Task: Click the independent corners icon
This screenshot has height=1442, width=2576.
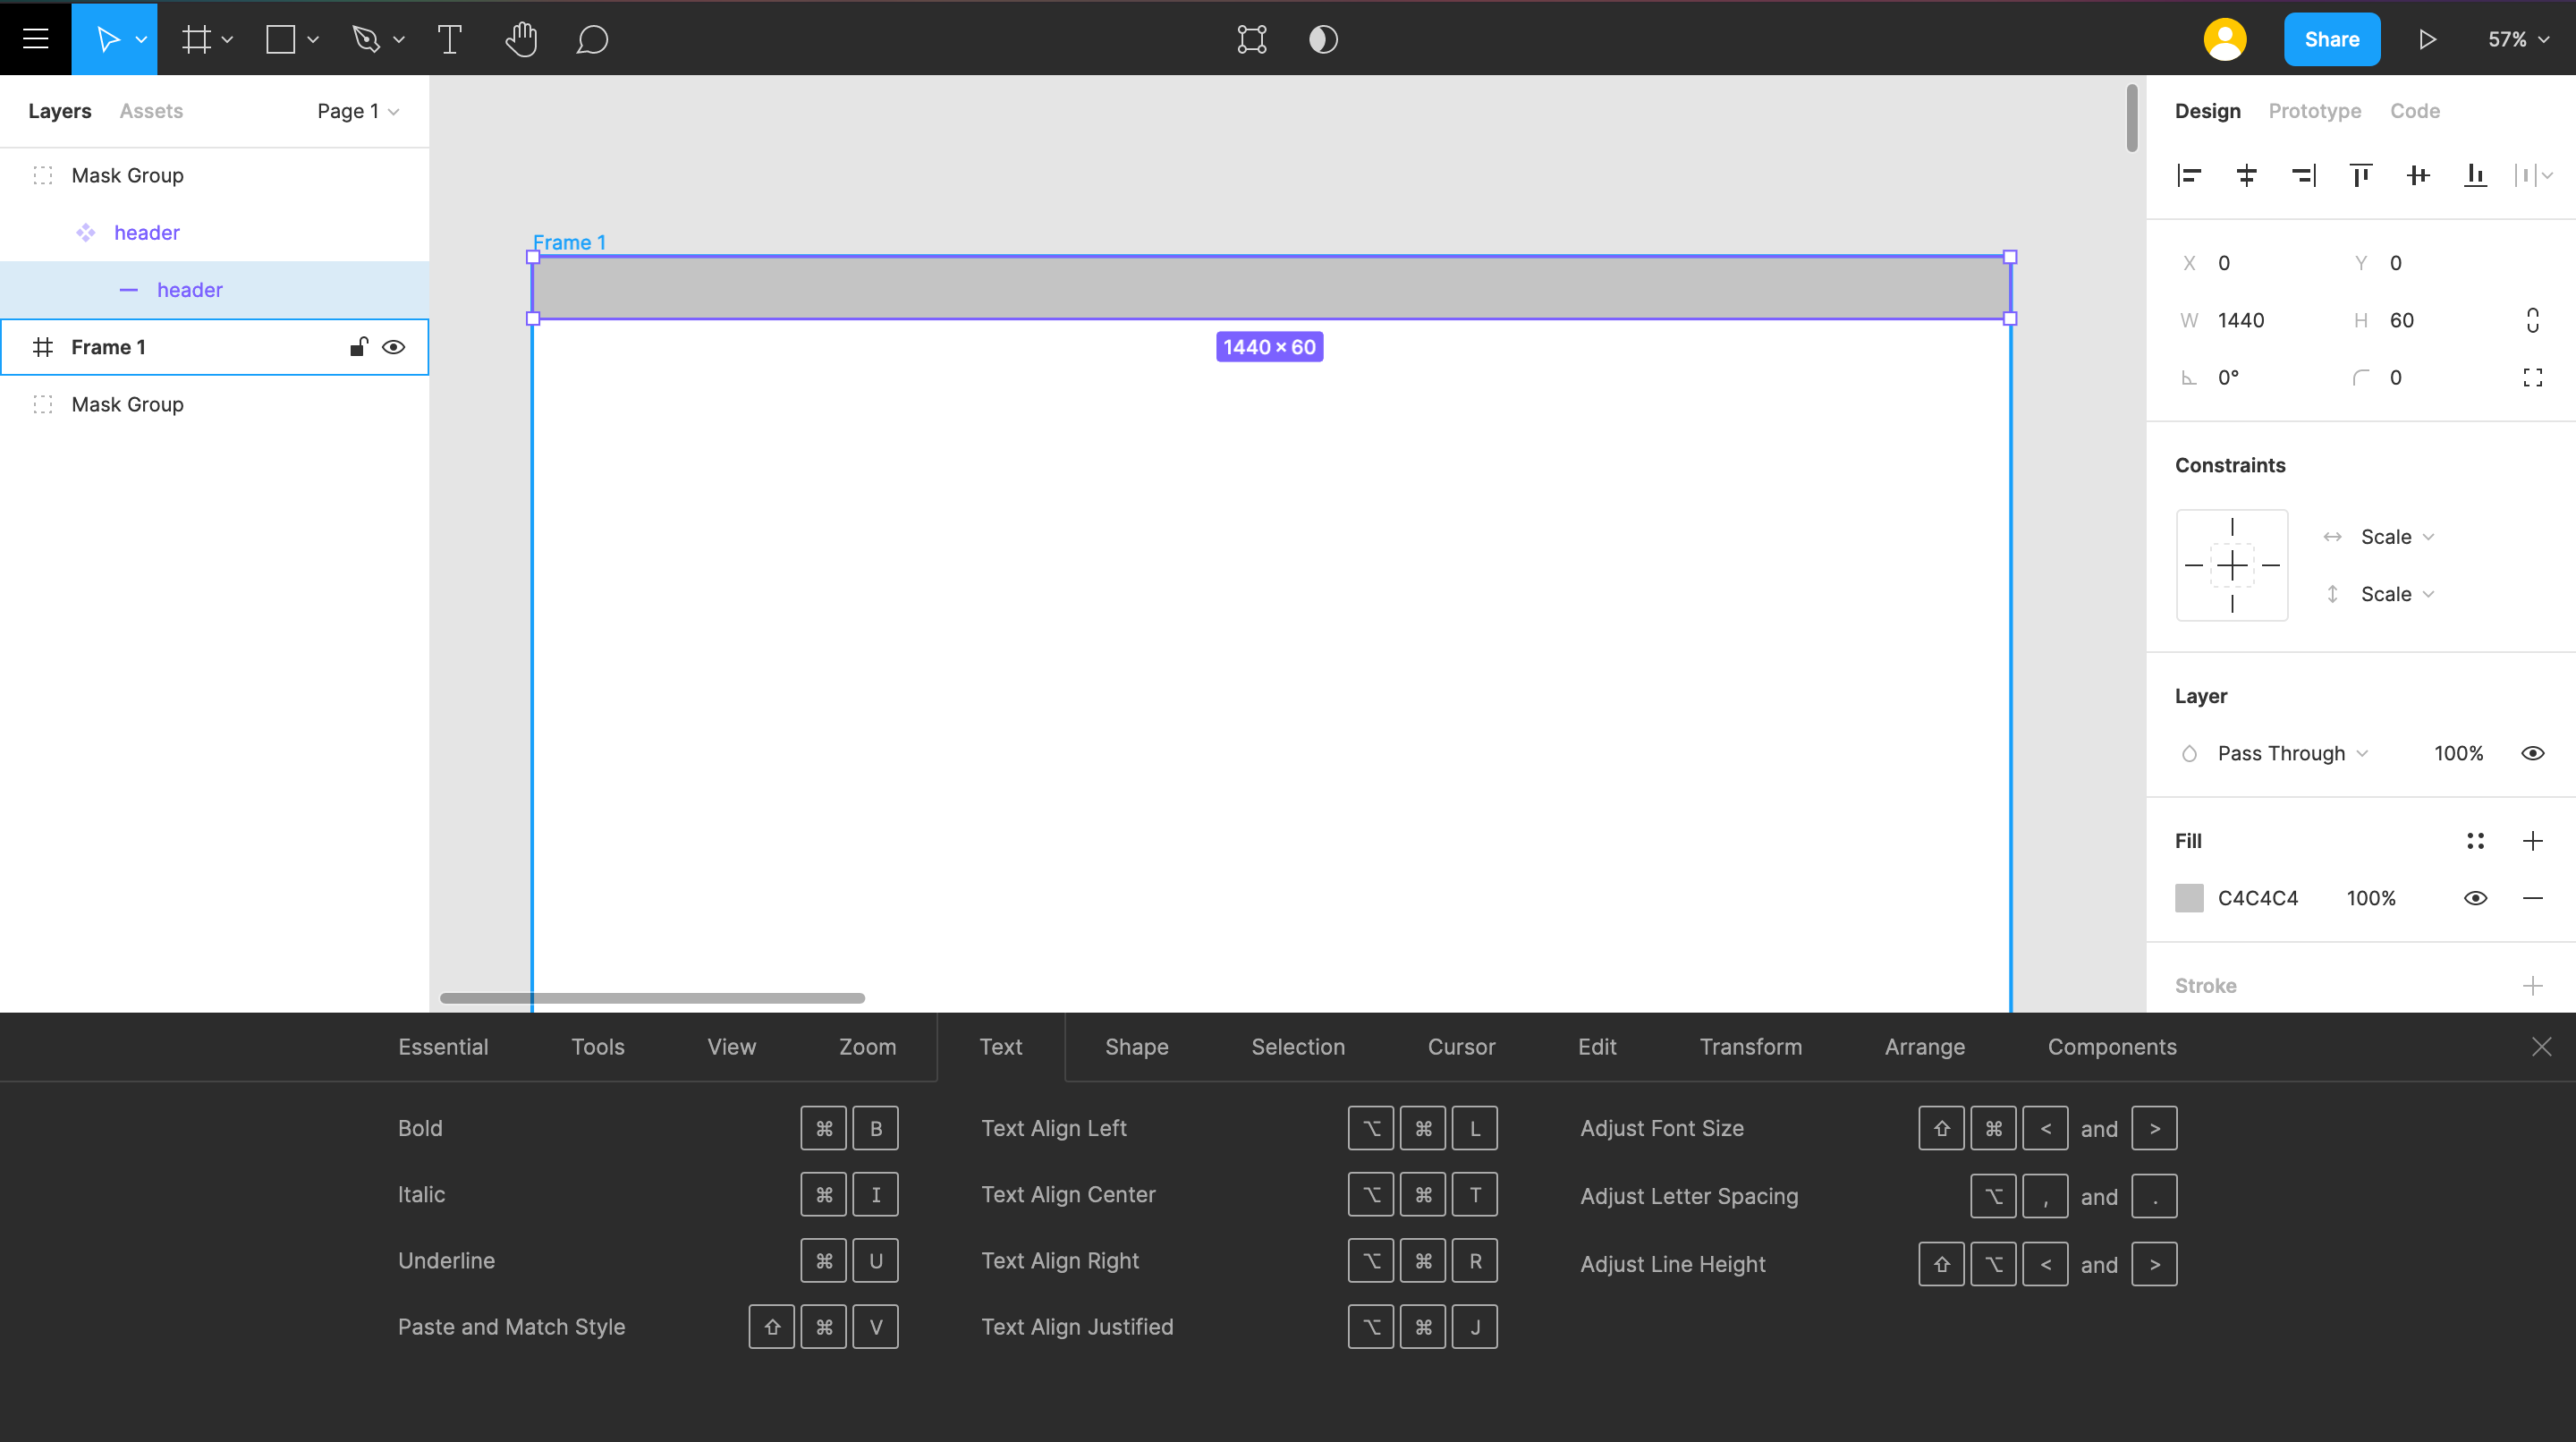Action: click(x=2532, y=377)
